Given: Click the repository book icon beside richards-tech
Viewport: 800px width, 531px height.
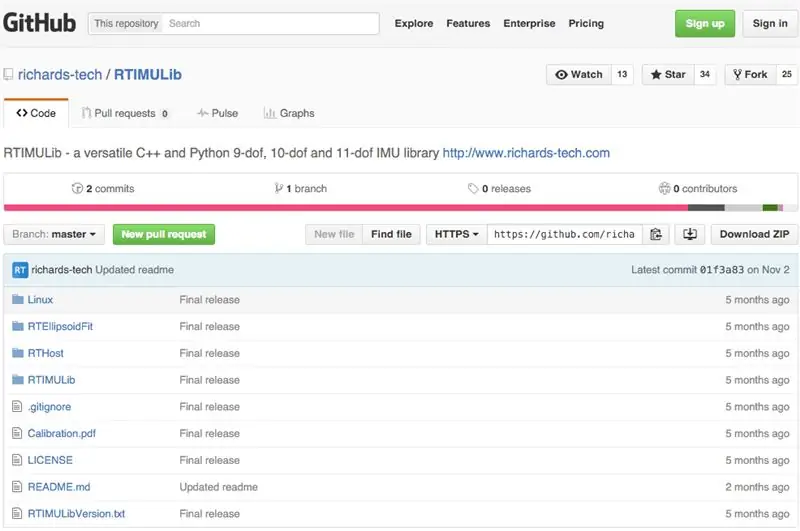Looking at the screenshot, I should tap(8, 75).
